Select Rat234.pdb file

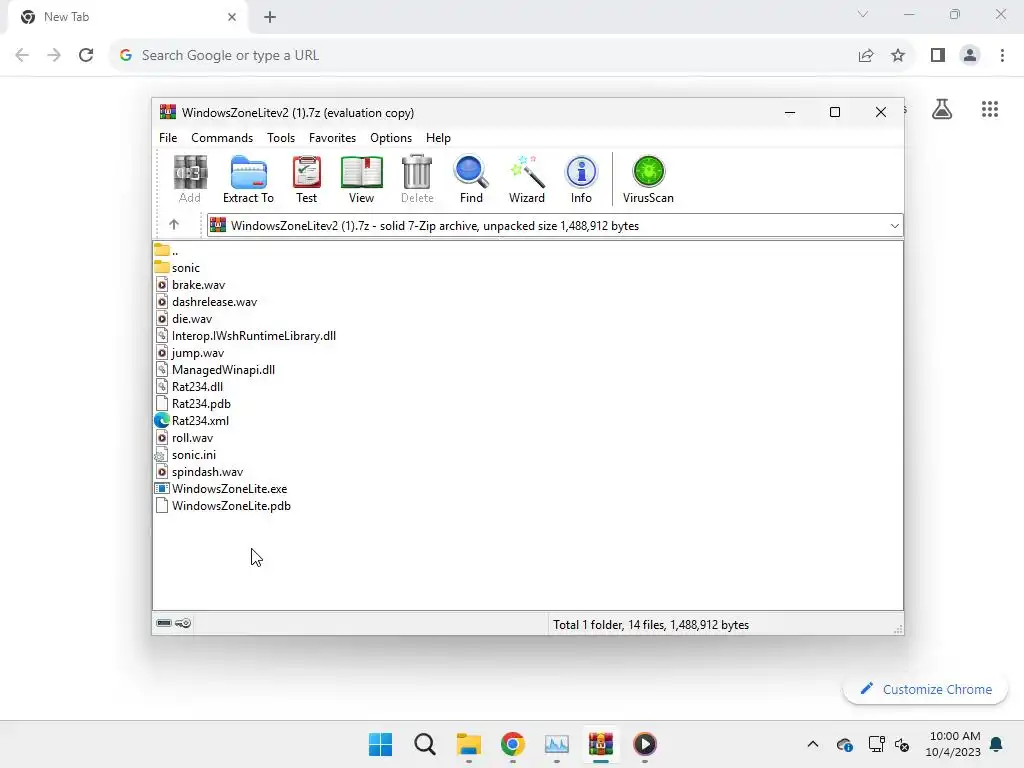click(193, 404)
